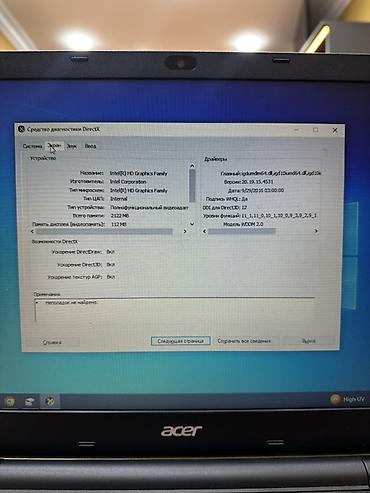370x493 pixels.
Task: Click the Справка button
Action: point(52,342)
